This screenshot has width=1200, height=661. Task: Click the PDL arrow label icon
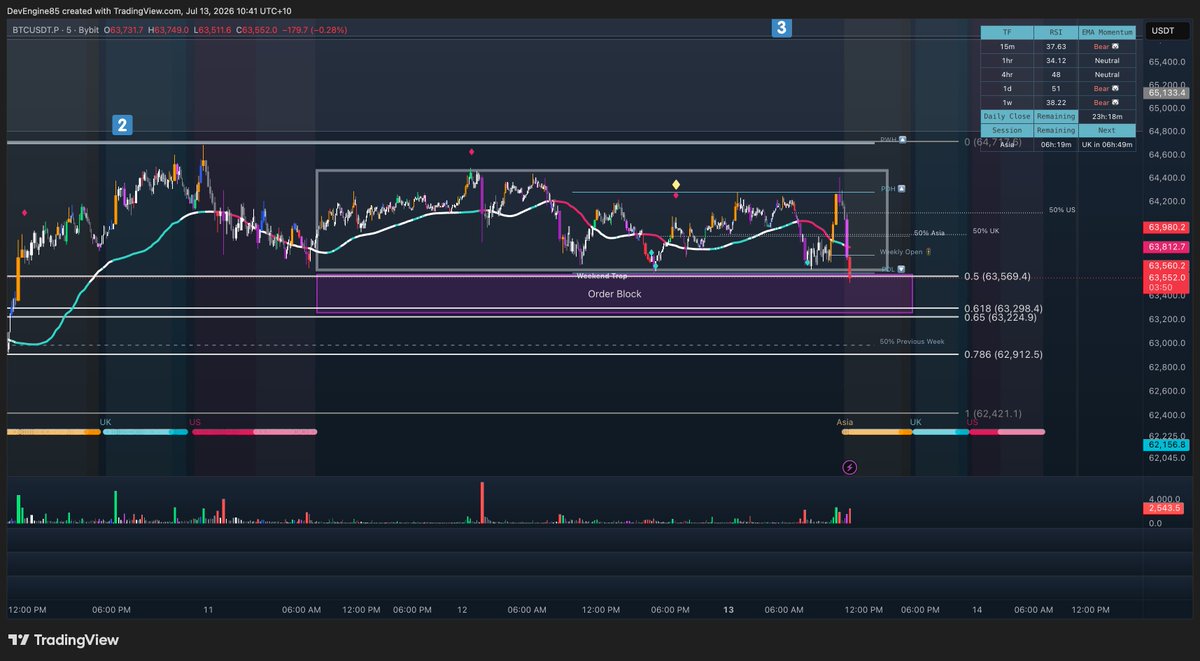click(x=901, y=269)
